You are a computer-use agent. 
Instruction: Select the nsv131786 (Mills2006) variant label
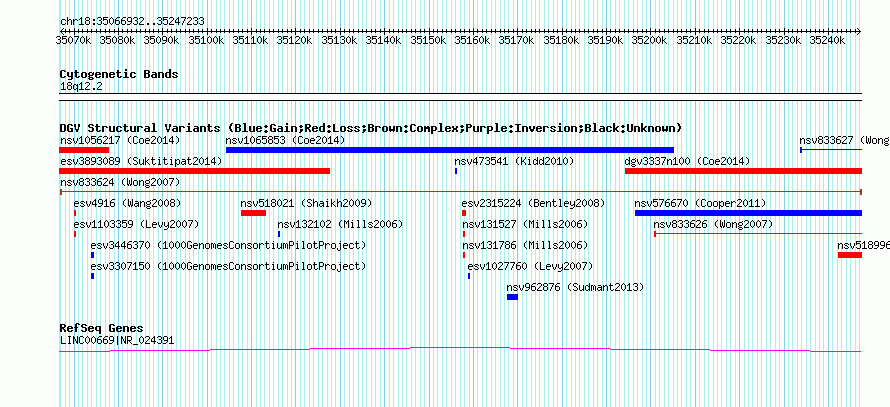coord(525,245)
